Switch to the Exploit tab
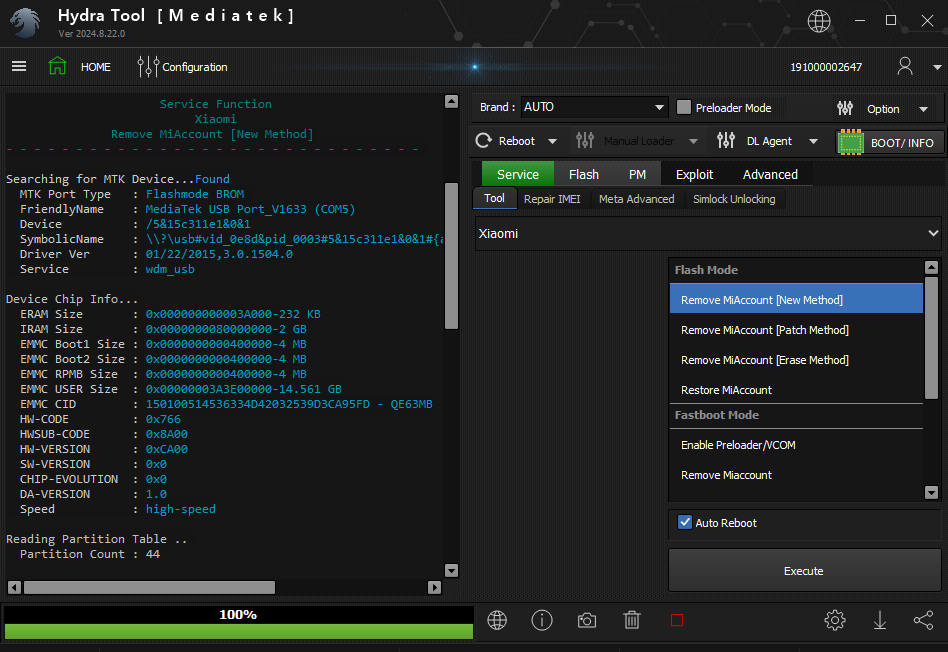 (694, 174)
